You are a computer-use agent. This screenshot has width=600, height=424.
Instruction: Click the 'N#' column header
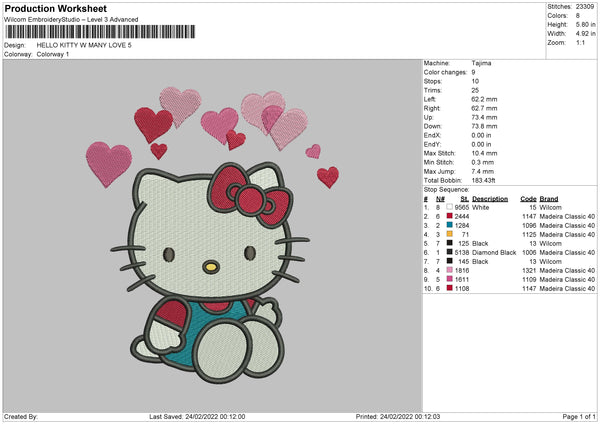tap(440, 199)
